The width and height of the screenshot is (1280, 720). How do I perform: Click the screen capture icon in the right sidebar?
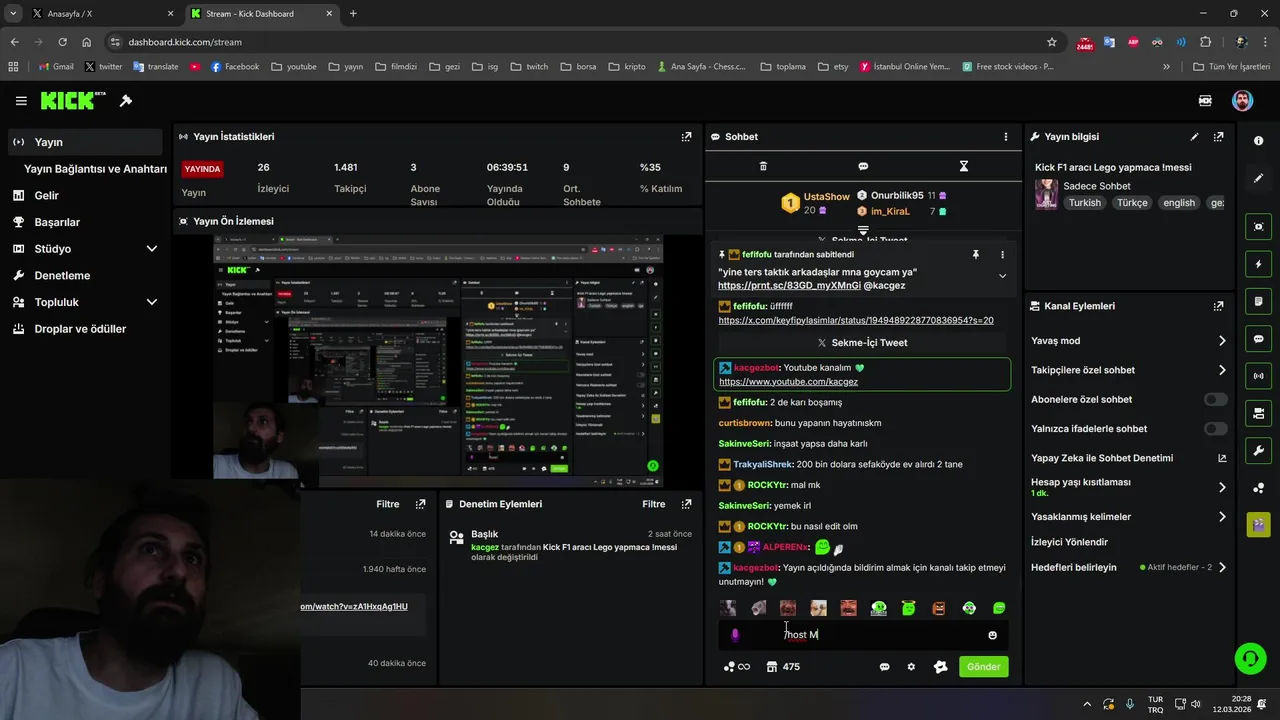click(1258, 227)
